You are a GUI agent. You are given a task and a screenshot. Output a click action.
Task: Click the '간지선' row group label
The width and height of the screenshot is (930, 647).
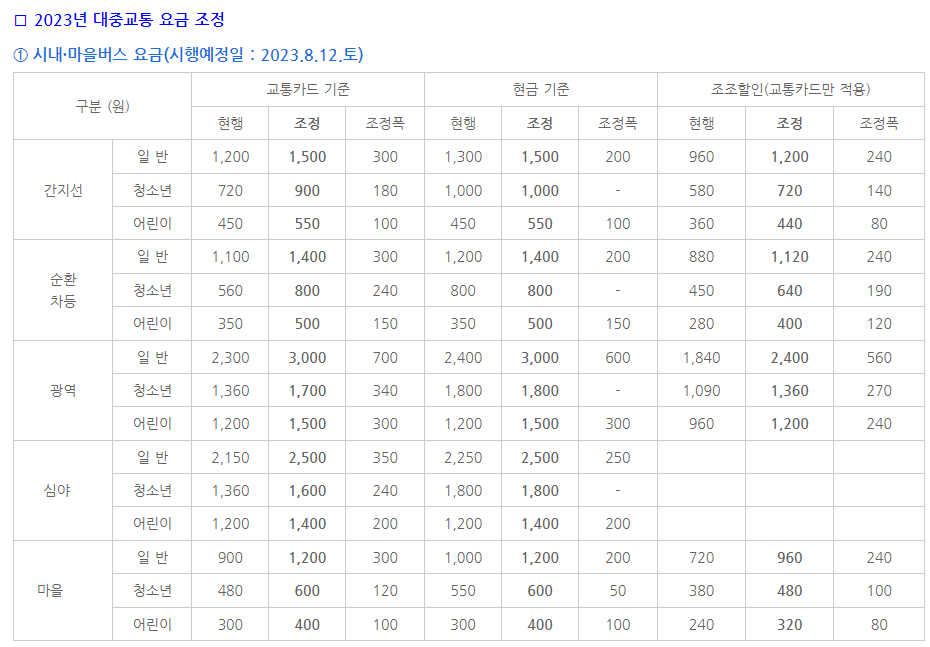(x=63, y=190)
